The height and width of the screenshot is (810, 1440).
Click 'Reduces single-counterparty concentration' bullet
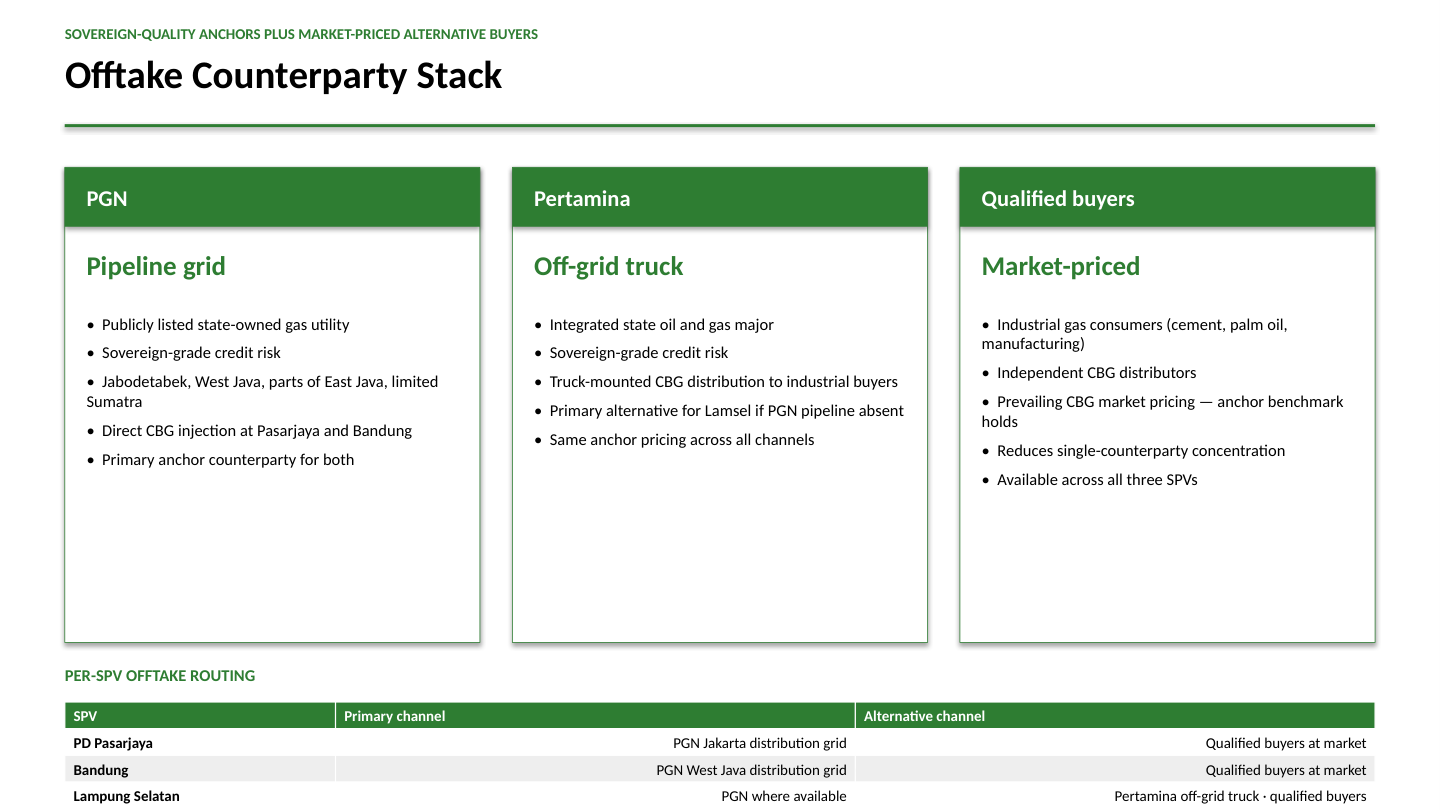coord(1134,451)
